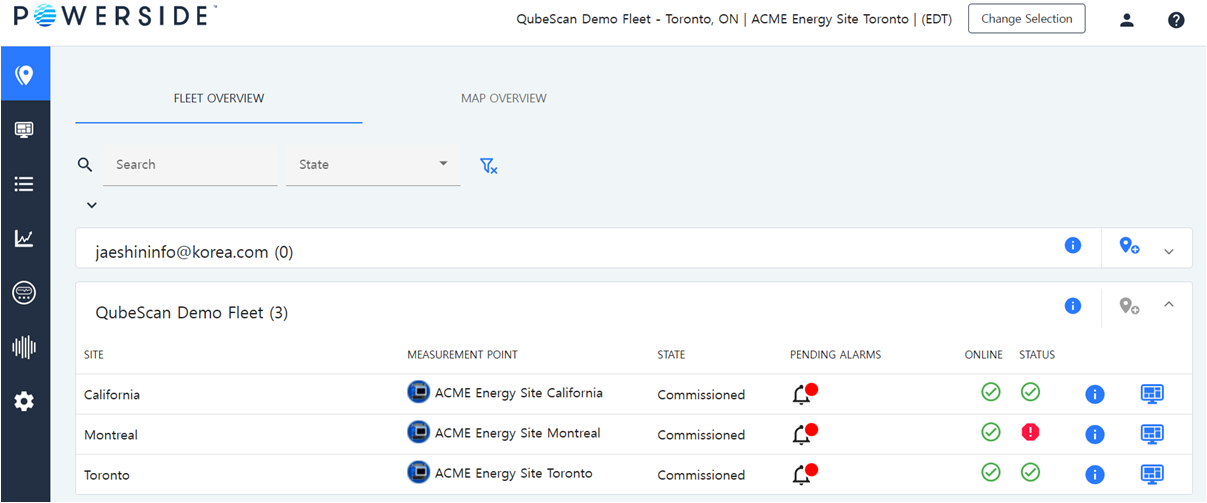This screenshot has width=1207, height=503.
Task: Click Commissioned state in California row
Action: pyautogui.click(x=701, y=395)
